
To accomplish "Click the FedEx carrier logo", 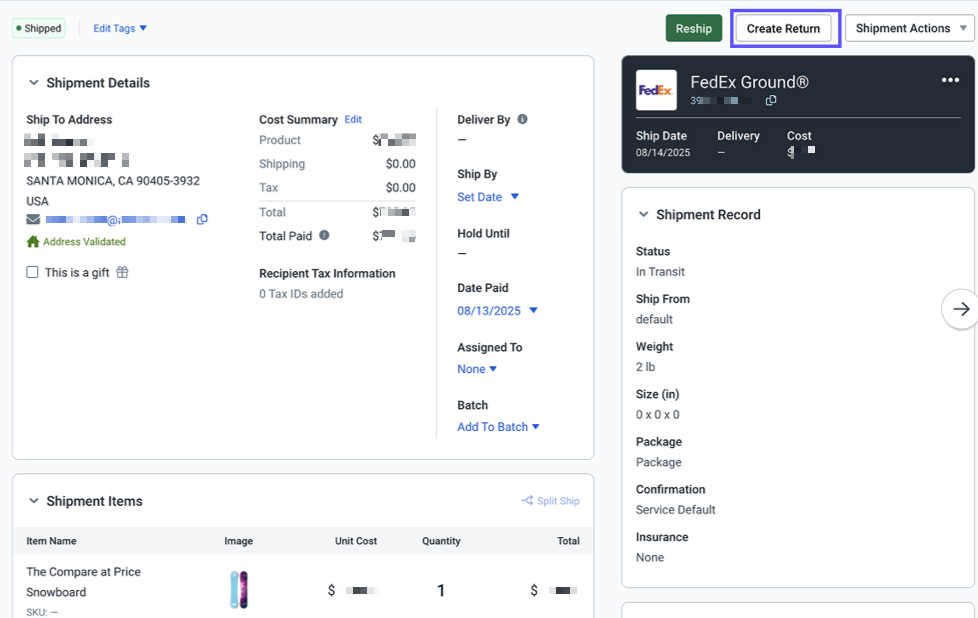I will pyautogui.click(x=656, y=90).
